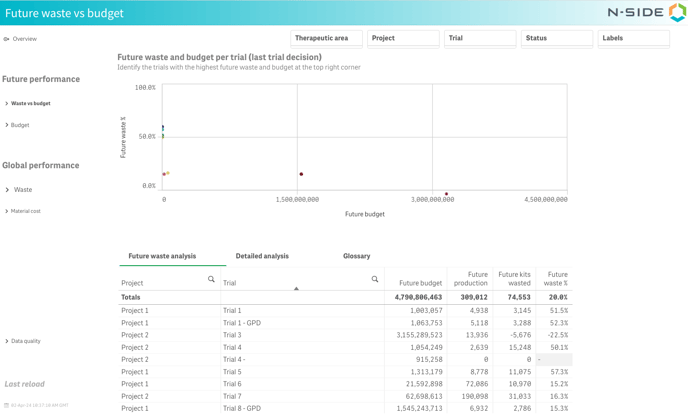Click the sort arrow under Trial column
This screenshot has height=415, width=688.
[x=296, y=289]
